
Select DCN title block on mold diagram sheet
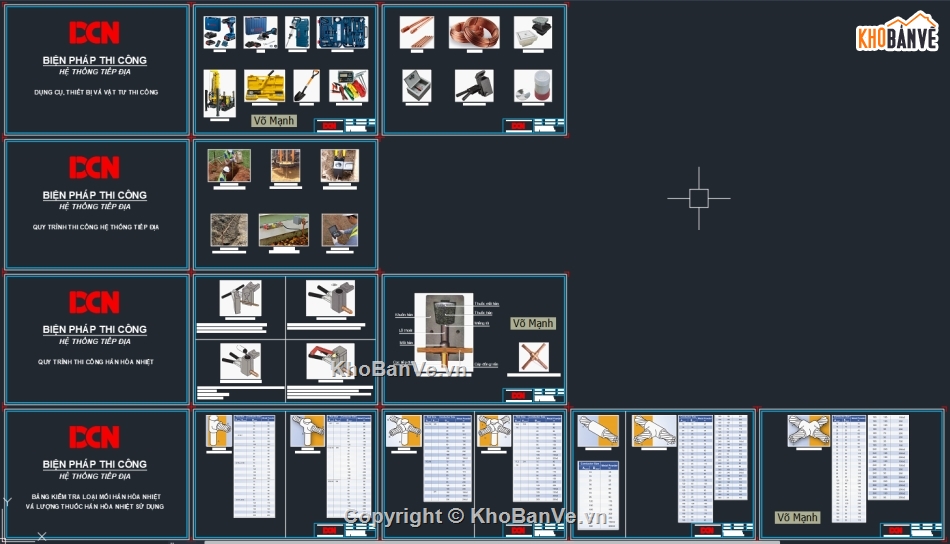pos(534,396)
